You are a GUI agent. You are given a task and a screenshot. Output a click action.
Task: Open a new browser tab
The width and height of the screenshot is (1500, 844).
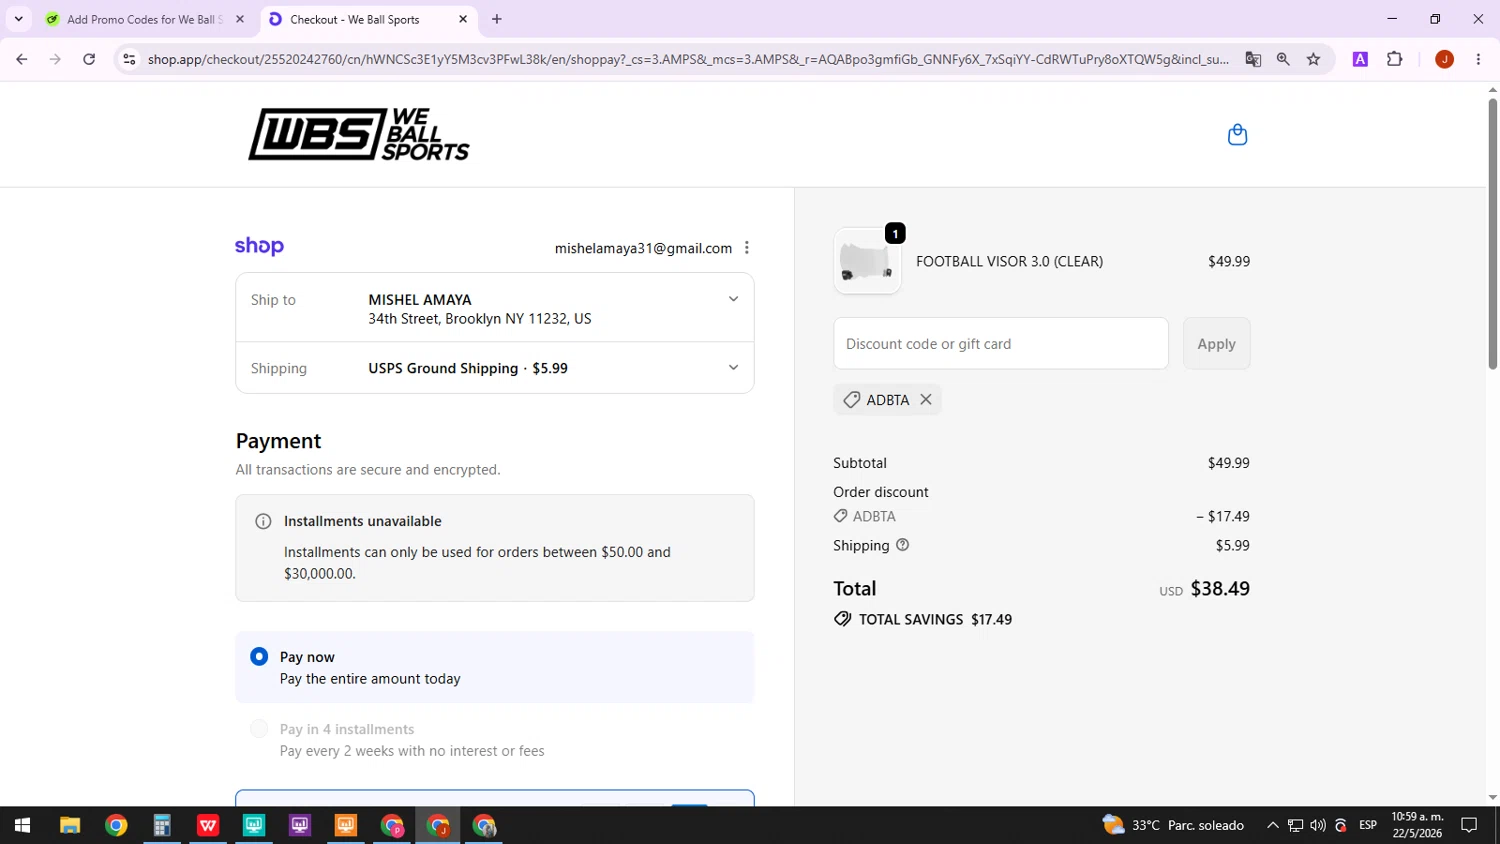pyautogui.click(x=497, y=19)
